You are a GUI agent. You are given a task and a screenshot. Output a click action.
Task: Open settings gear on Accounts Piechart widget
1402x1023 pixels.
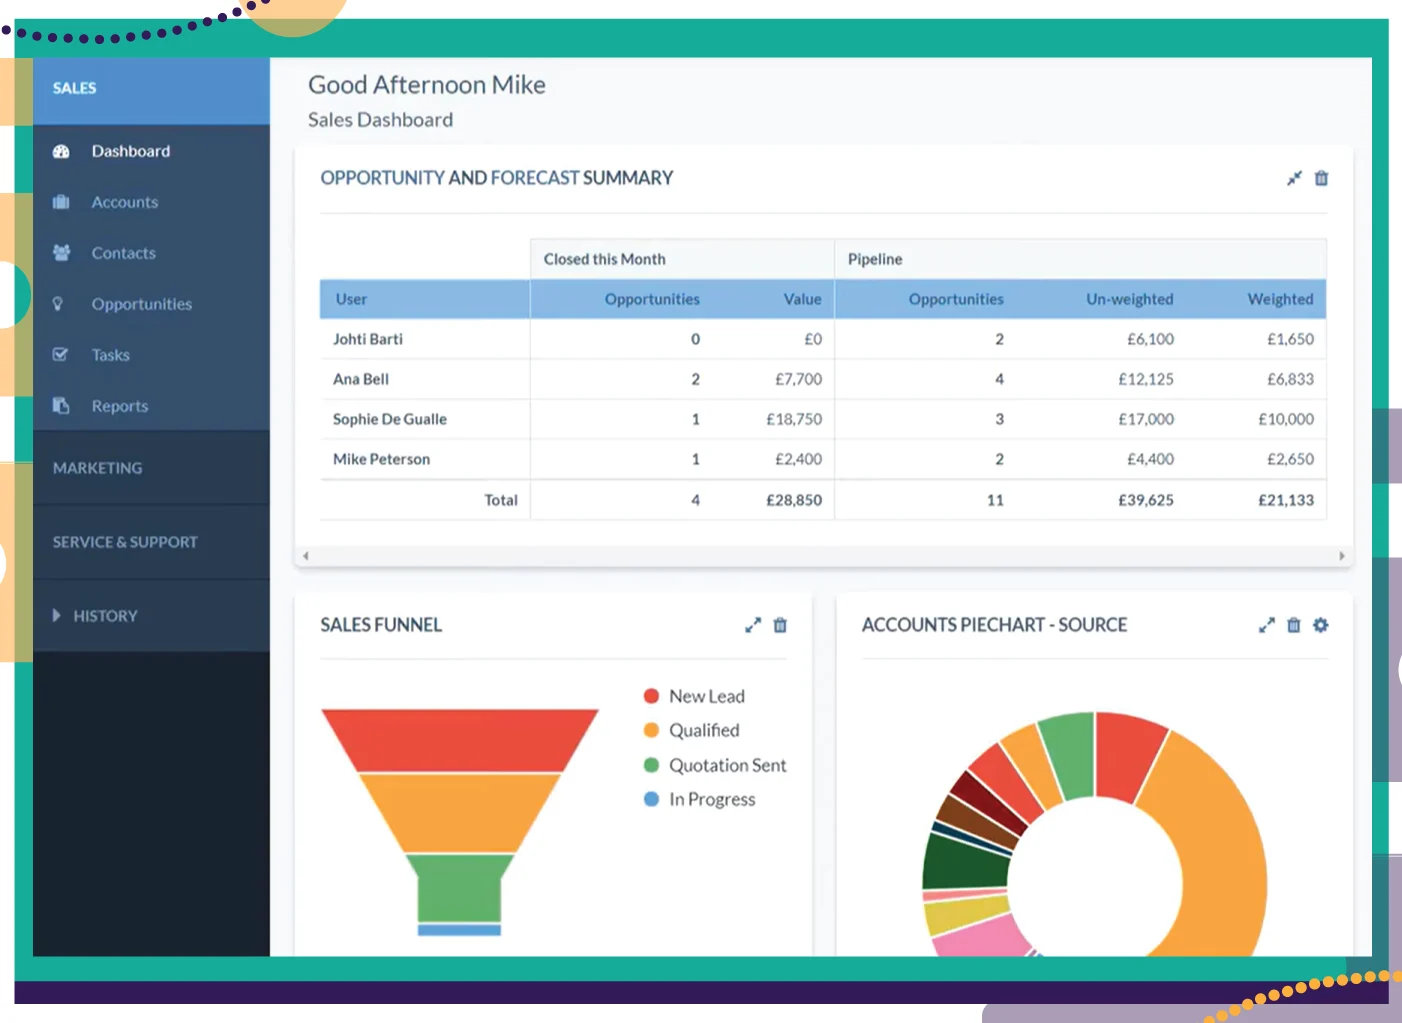coord(1320,625)
